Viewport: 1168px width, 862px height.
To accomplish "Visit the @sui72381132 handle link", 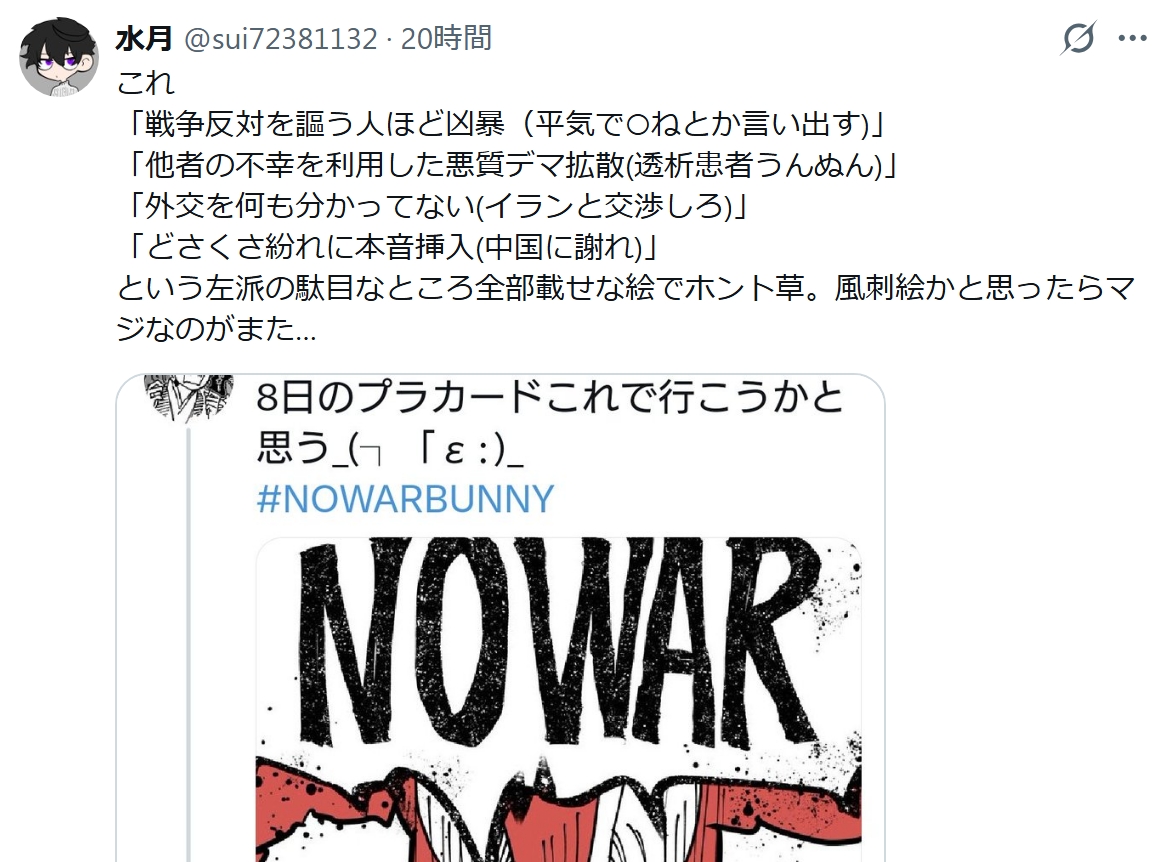I will pos(281,38).
